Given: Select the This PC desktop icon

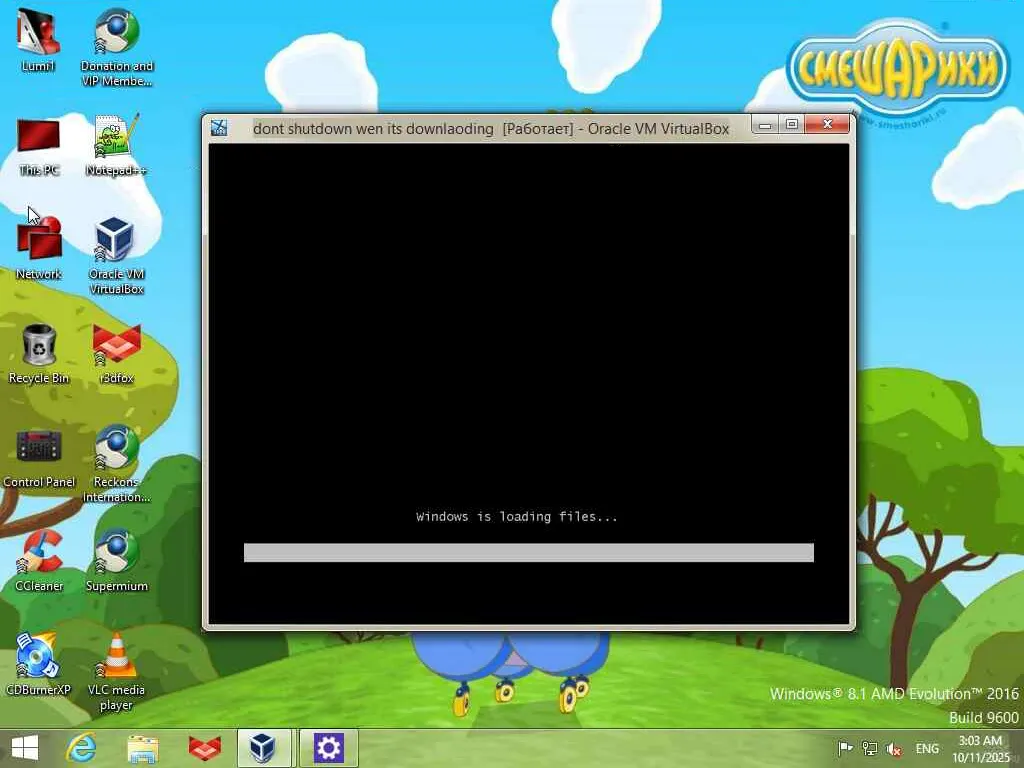Looking at the screenshot, I should 38,146.
